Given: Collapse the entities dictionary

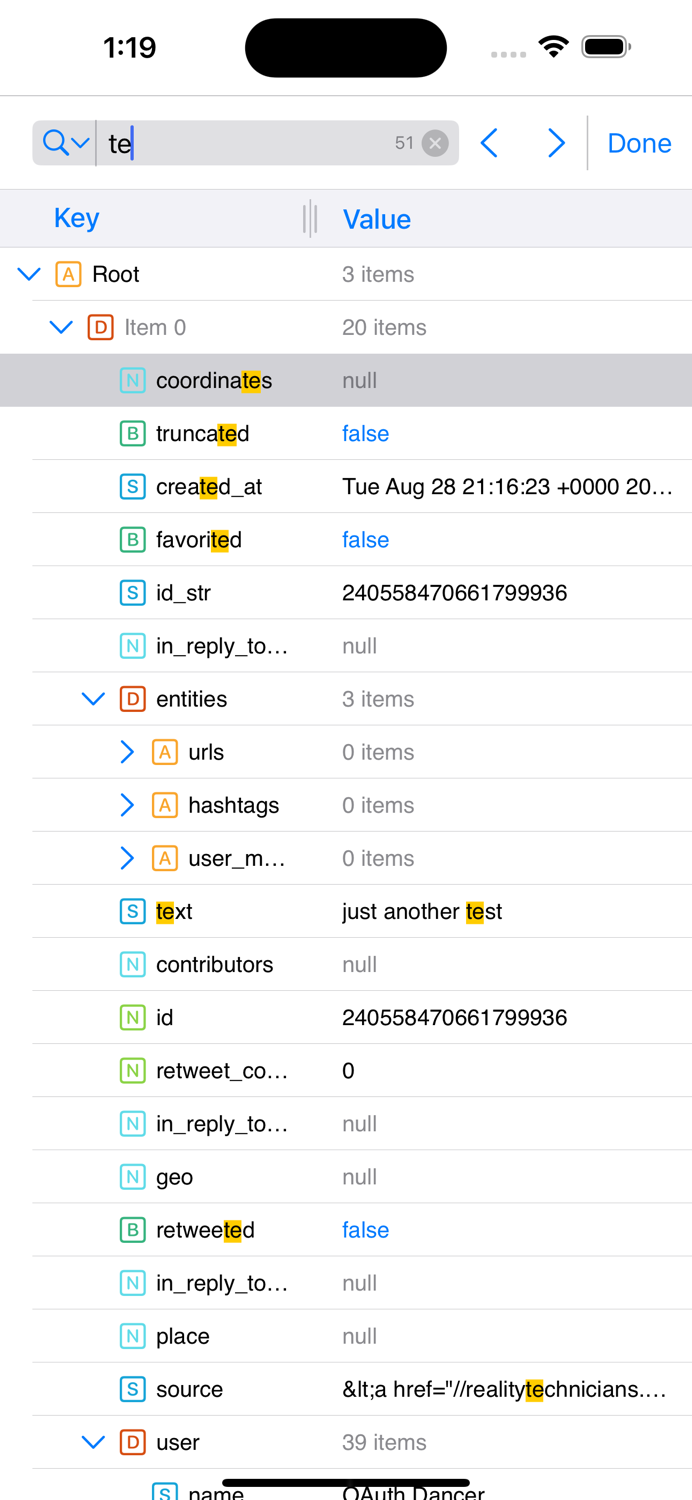Looking at the screenshot, I should [93, 699].
